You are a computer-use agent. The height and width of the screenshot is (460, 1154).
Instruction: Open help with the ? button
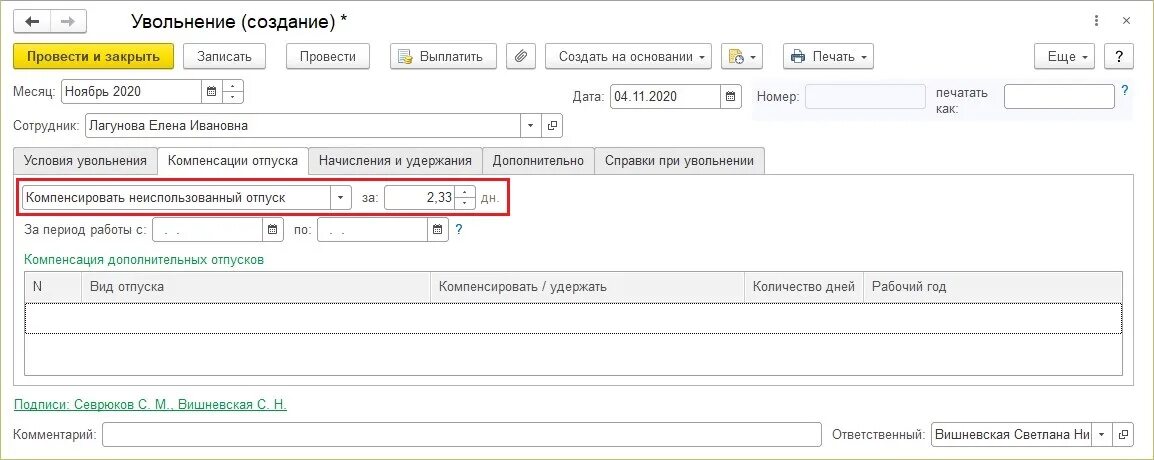(1119, 57)
